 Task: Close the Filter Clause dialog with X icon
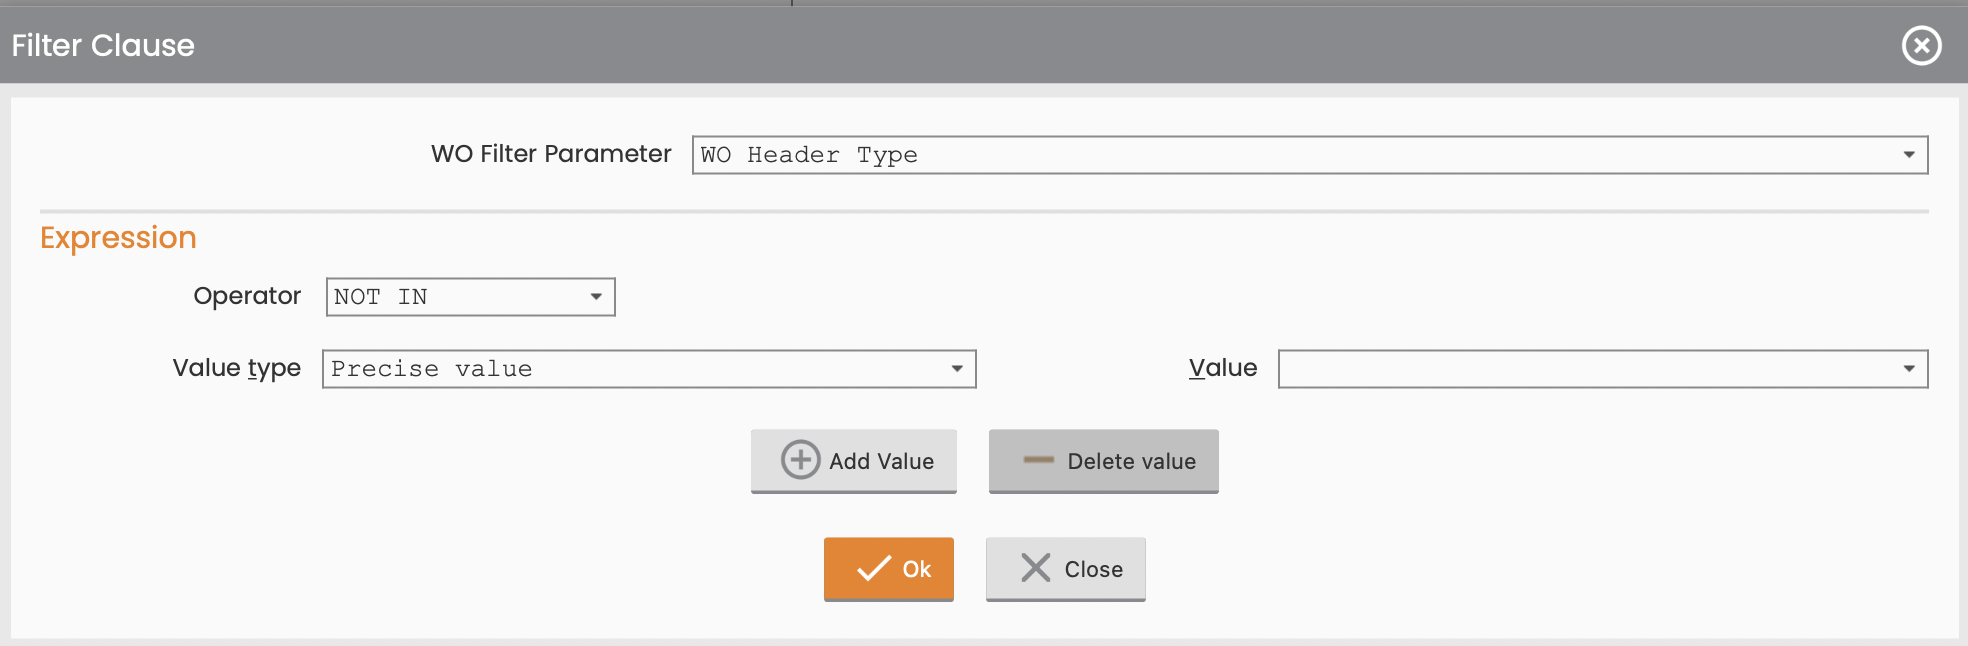1921,45
